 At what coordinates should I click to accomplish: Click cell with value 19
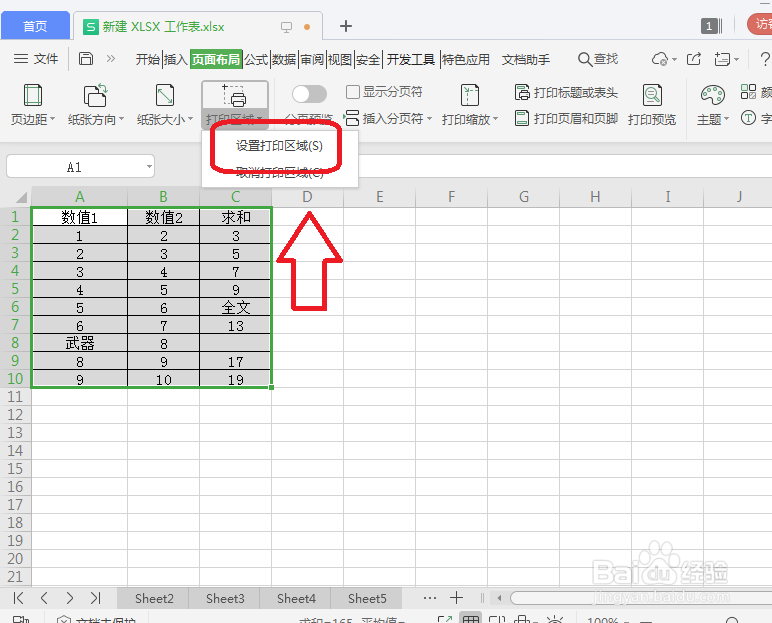click(x=235, y=379)
